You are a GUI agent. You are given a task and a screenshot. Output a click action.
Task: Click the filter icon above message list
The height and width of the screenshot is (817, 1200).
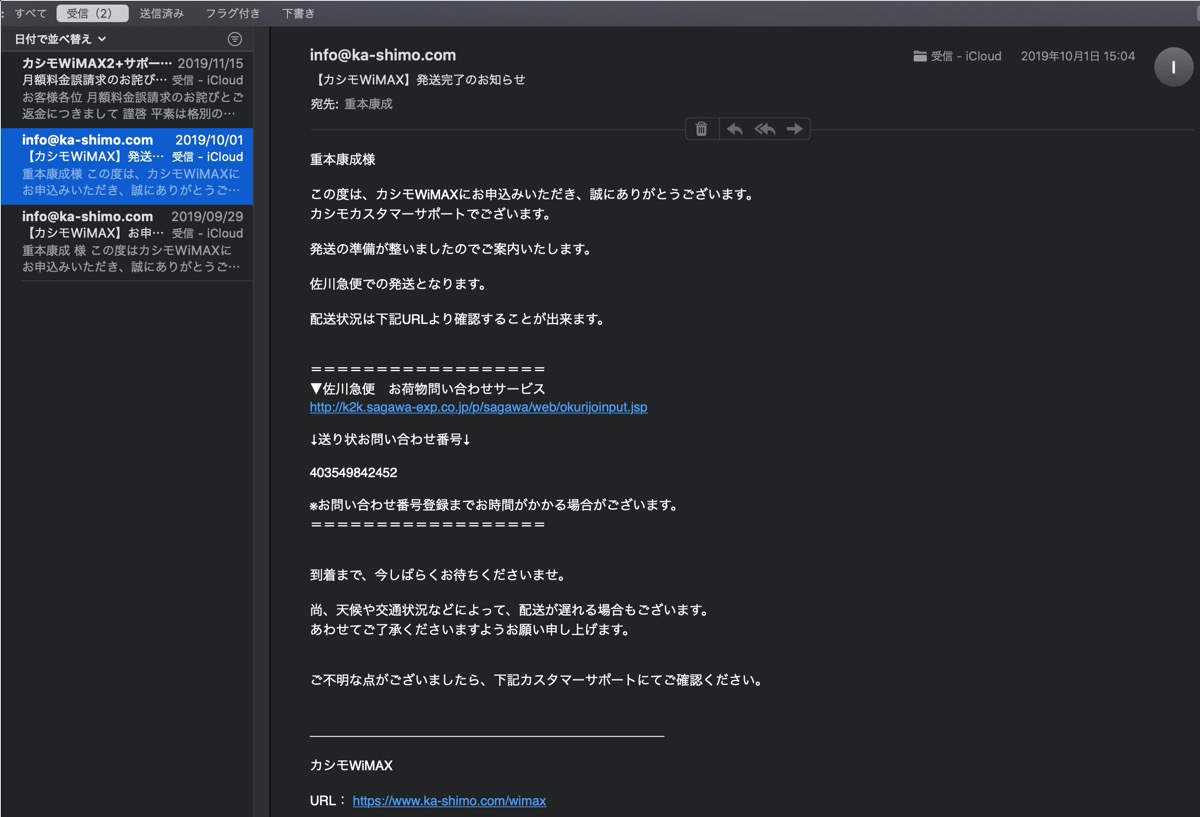235,39
